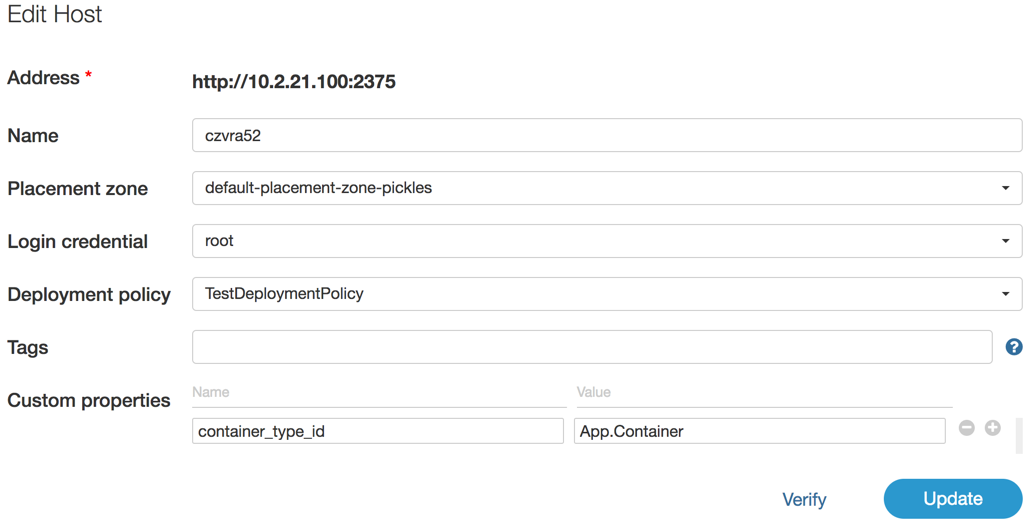Click the host address http://10.2.21.100:2375
The image size is (1032, 526).
[x=294, y=82]
